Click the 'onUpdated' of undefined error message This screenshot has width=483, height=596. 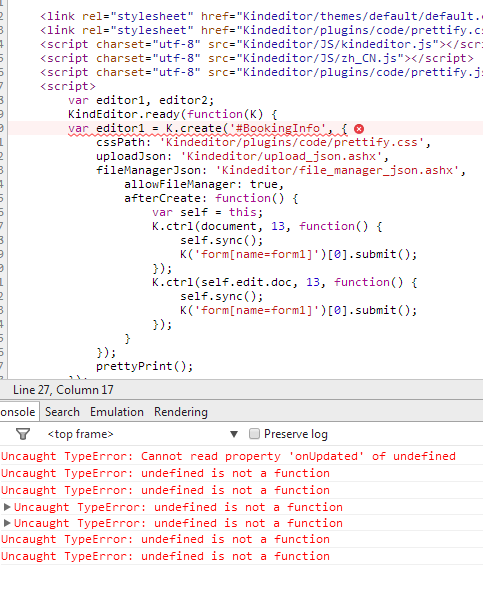pos(228,456)
